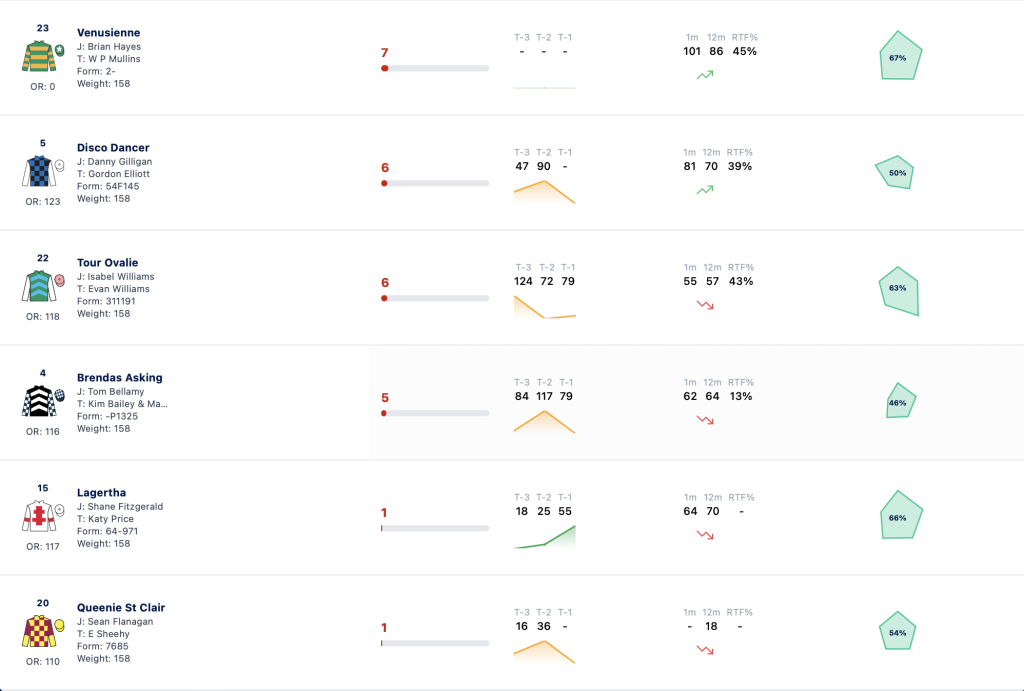Click Tour Ovalie's chevron silks icon
Image resolution: width=1024 pixels, height=691 pixels.
[x=42, y=286]
